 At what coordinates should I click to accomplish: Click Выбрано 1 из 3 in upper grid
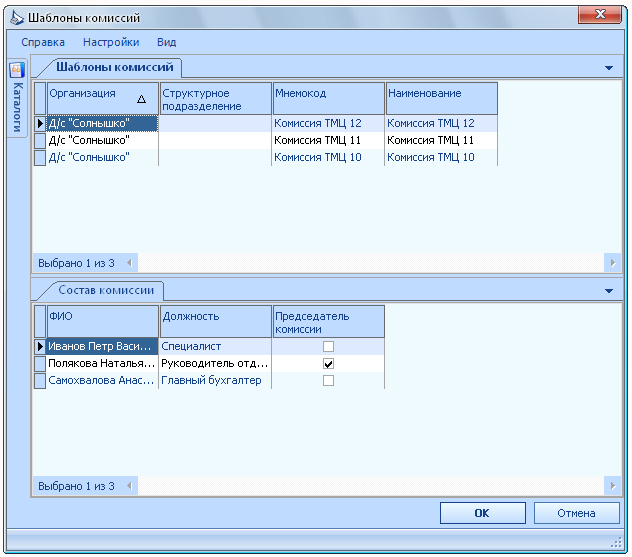[x=76, y=263]
